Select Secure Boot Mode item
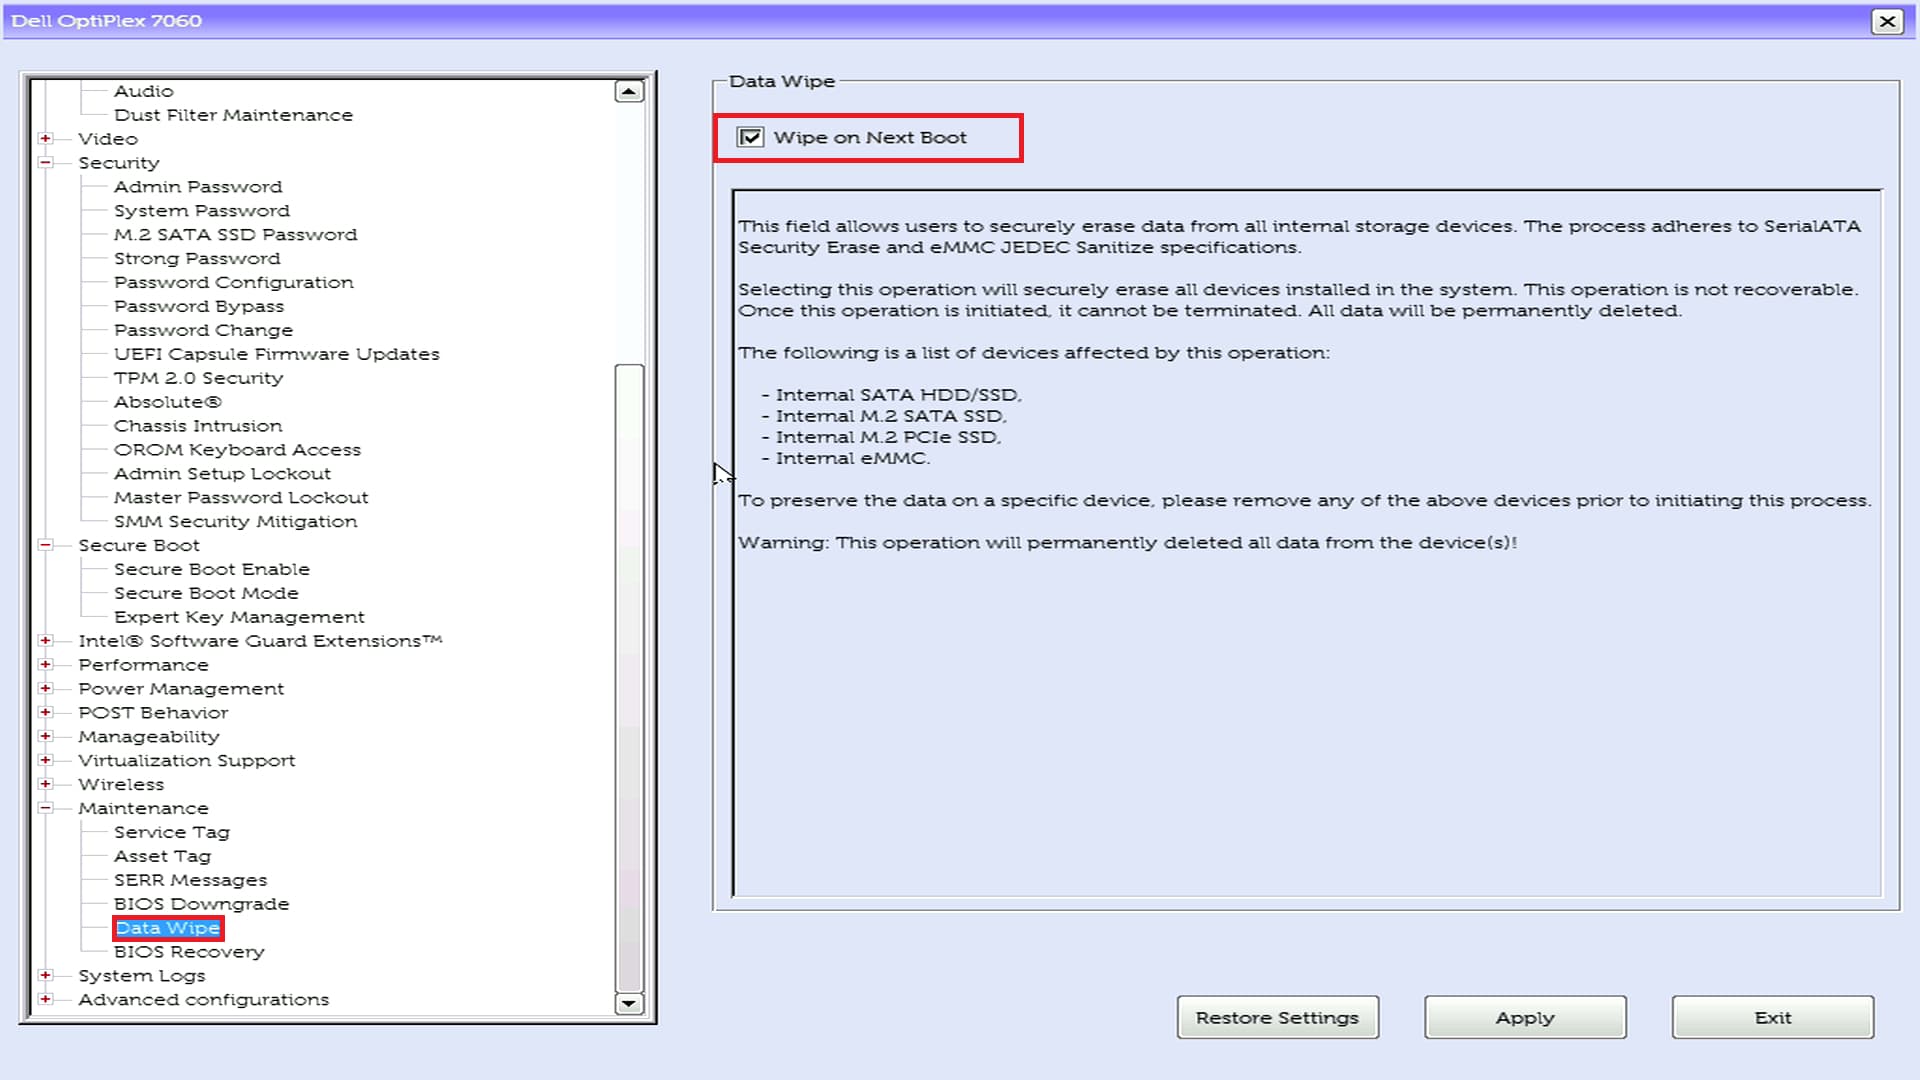The image size is (1920, 1080). [206, 593]
